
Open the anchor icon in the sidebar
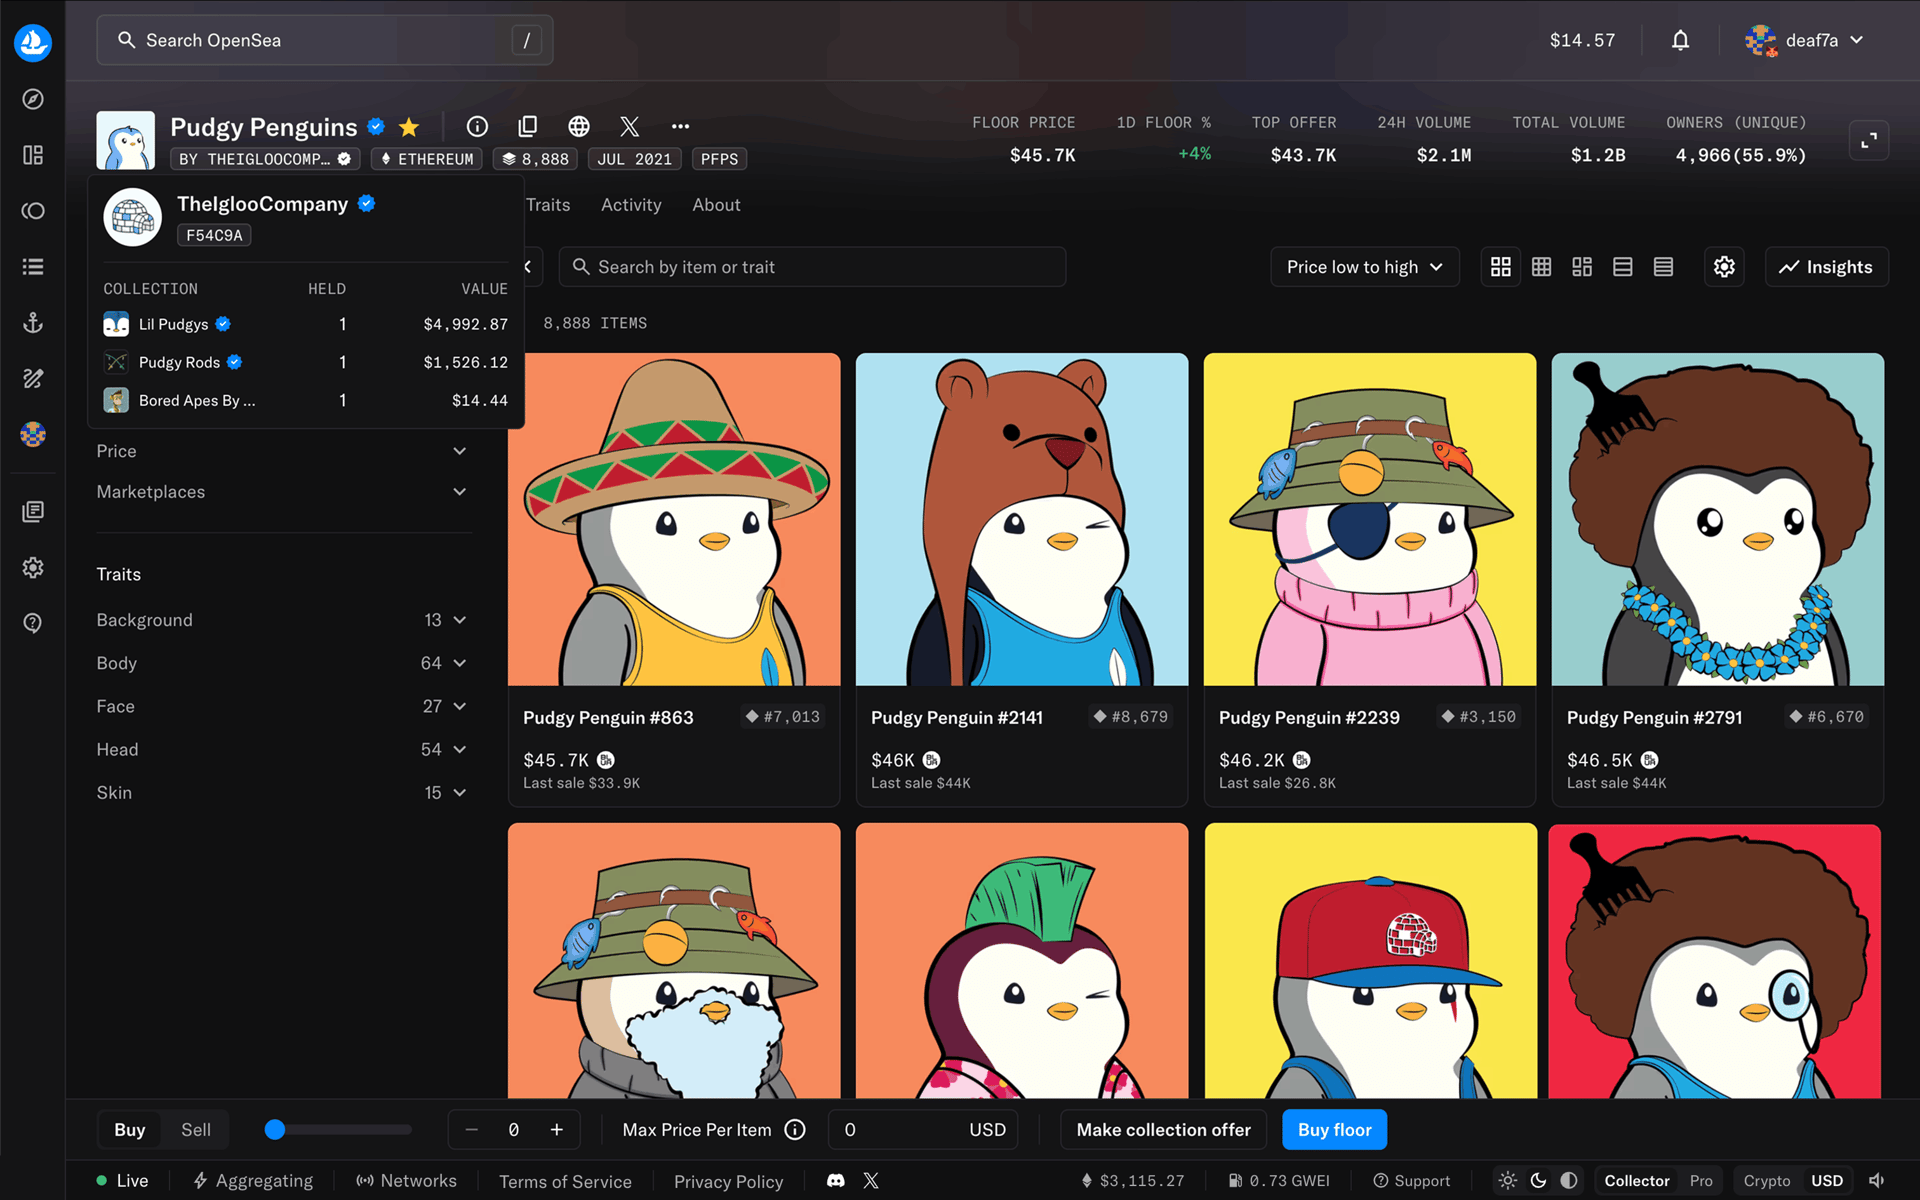click(33, 323)
